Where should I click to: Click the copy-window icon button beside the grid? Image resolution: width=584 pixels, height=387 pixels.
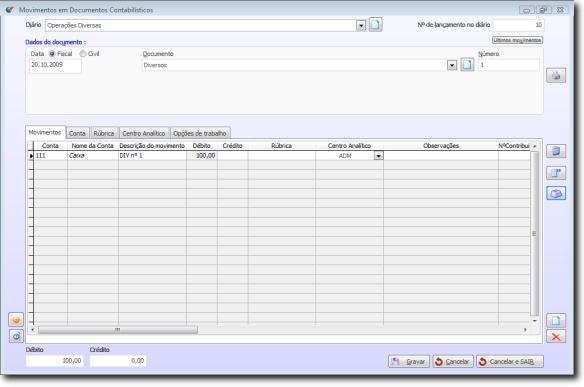(556, 172)
